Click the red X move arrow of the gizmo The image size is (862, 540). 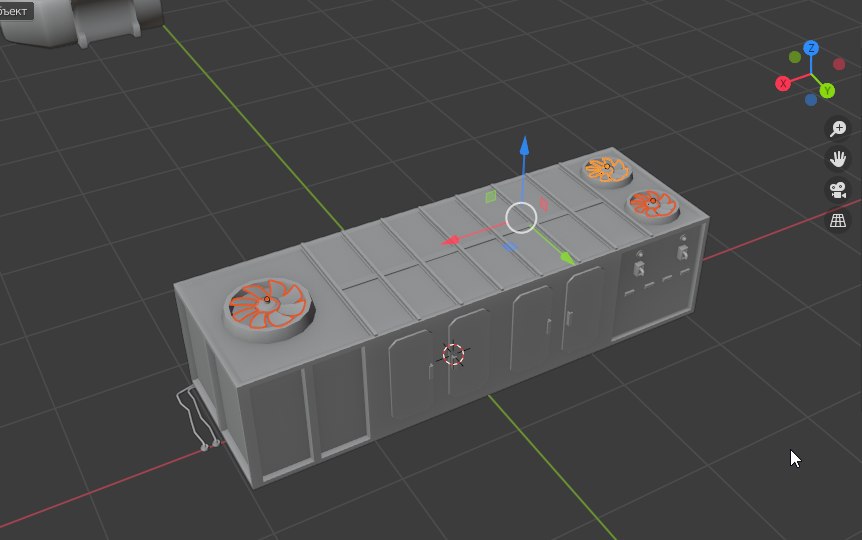pyautogui.click(x=451, y=240)
